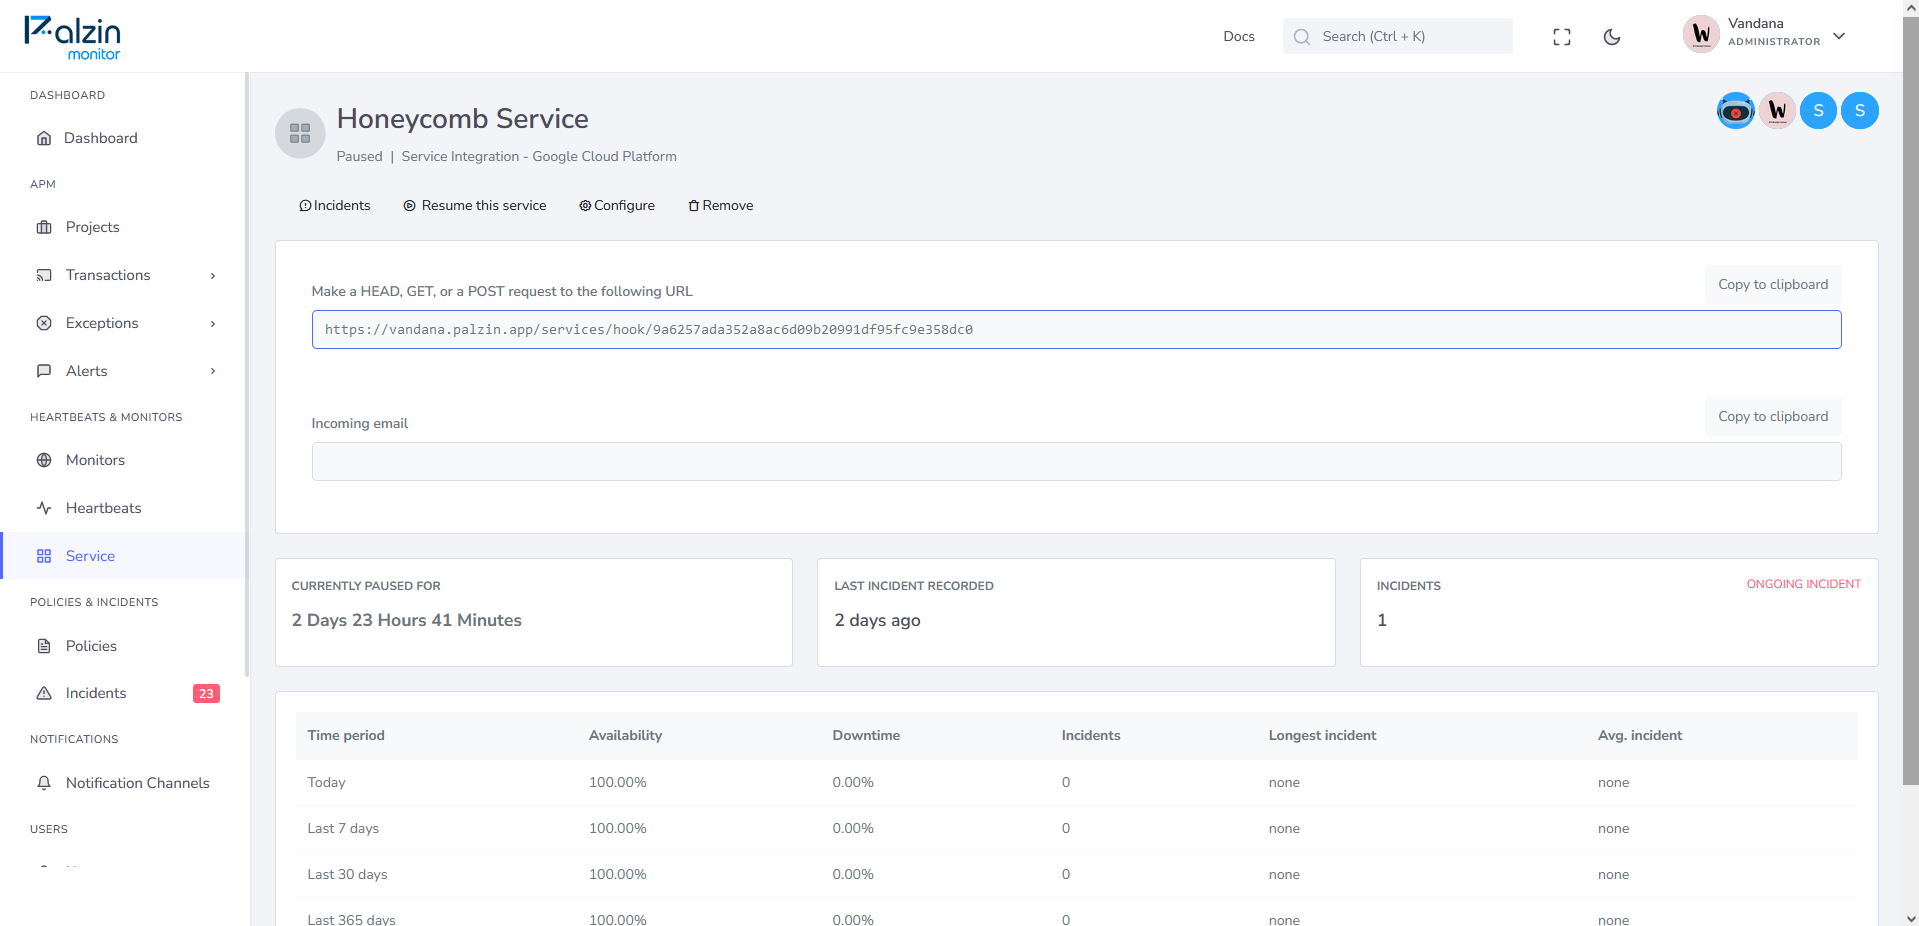Open Notification Channels page
Viewport: 1919px width, 926px height.
[138, 783]
